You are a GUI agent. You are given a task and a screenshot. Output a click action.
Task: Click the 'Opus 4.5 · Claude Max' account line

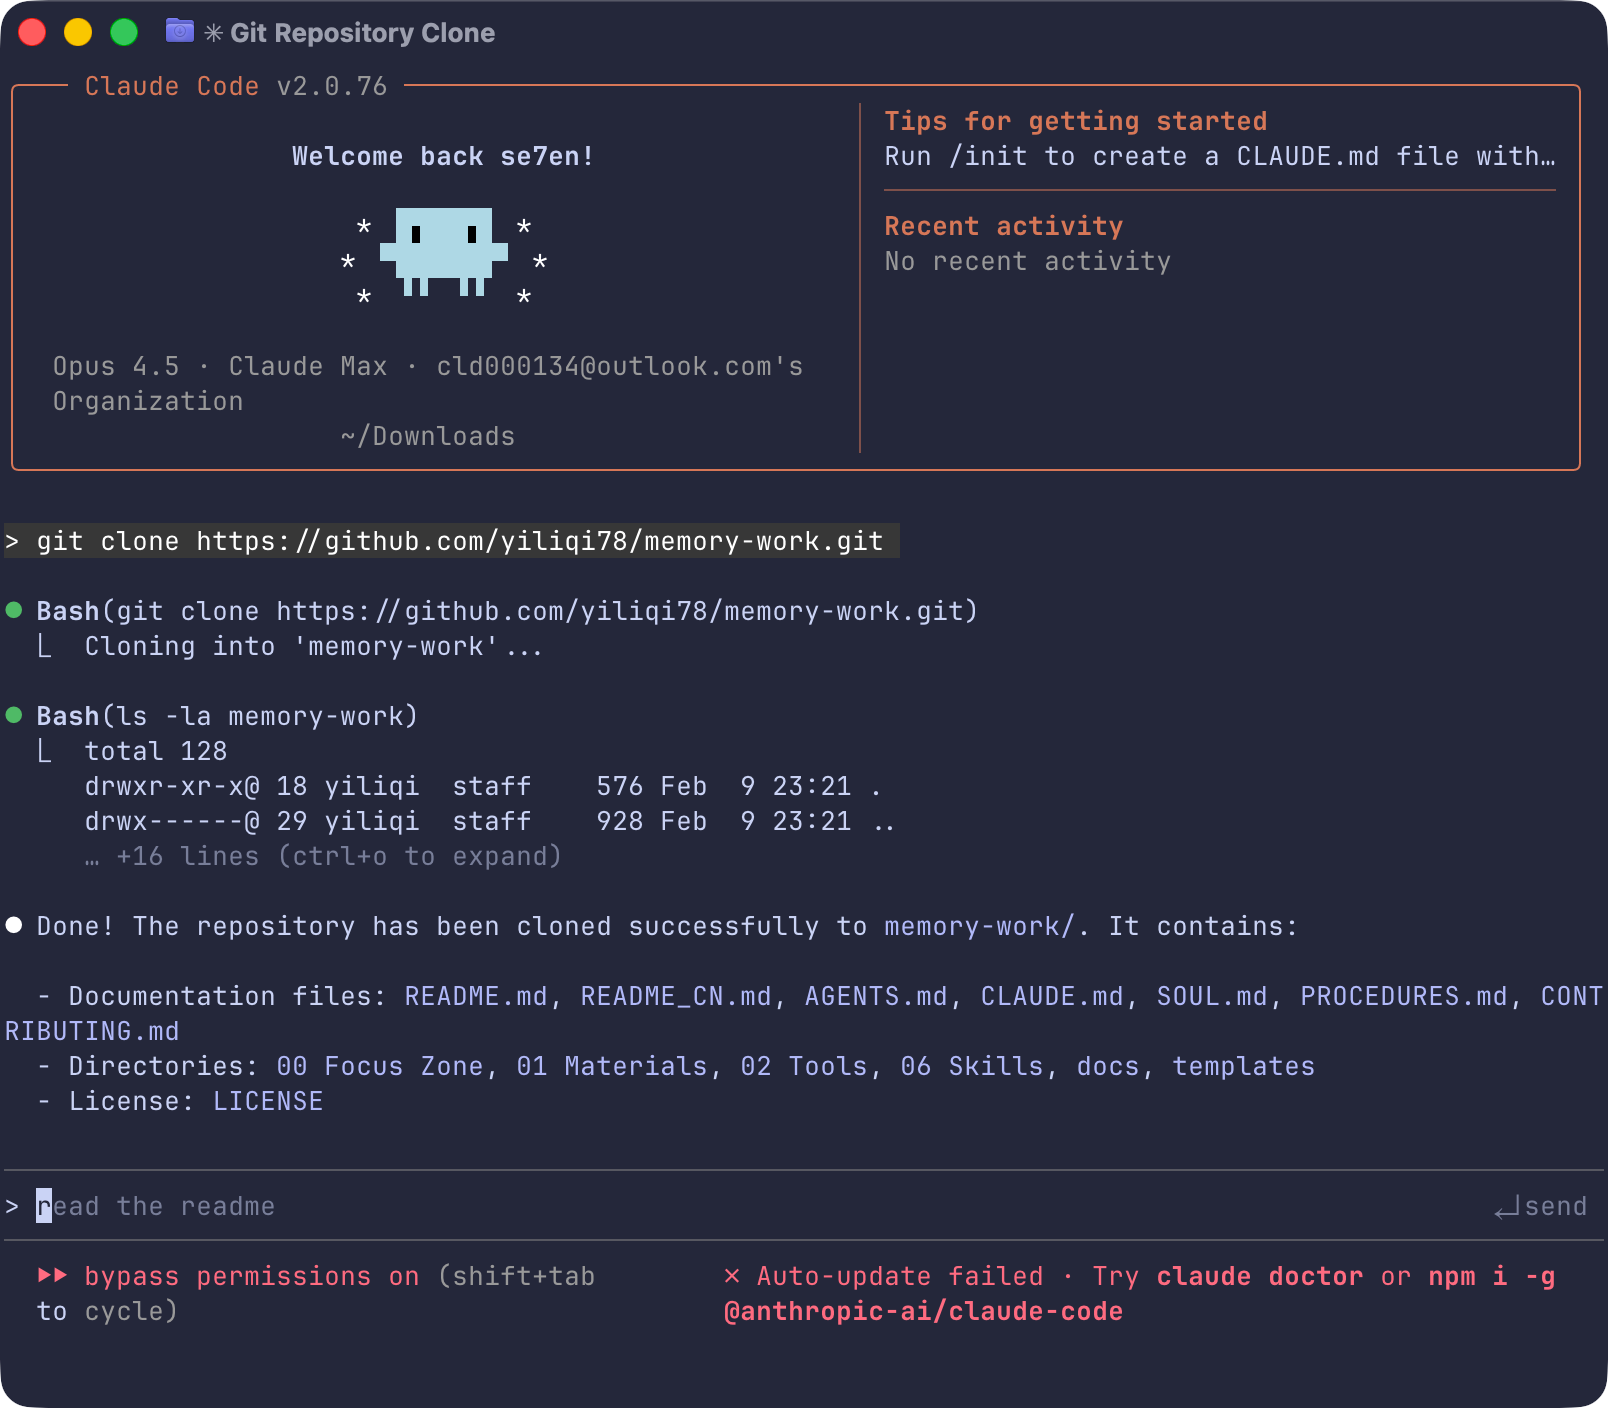(428, 383)
